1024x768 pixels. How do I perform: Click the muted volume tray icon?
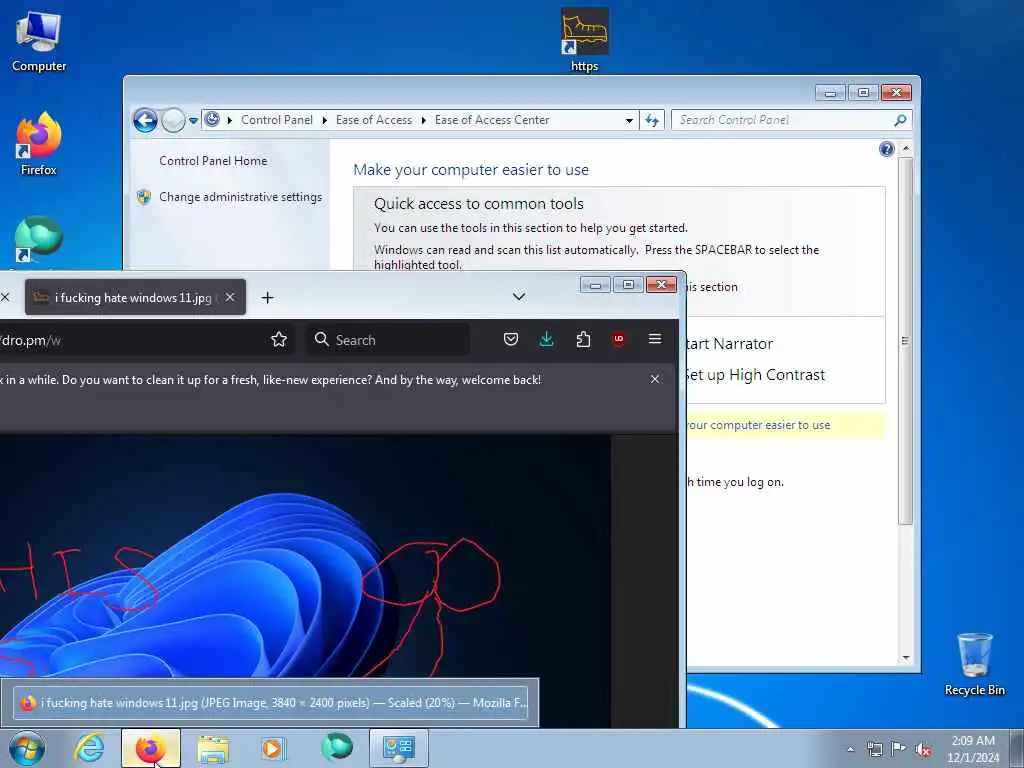(923, 749)
